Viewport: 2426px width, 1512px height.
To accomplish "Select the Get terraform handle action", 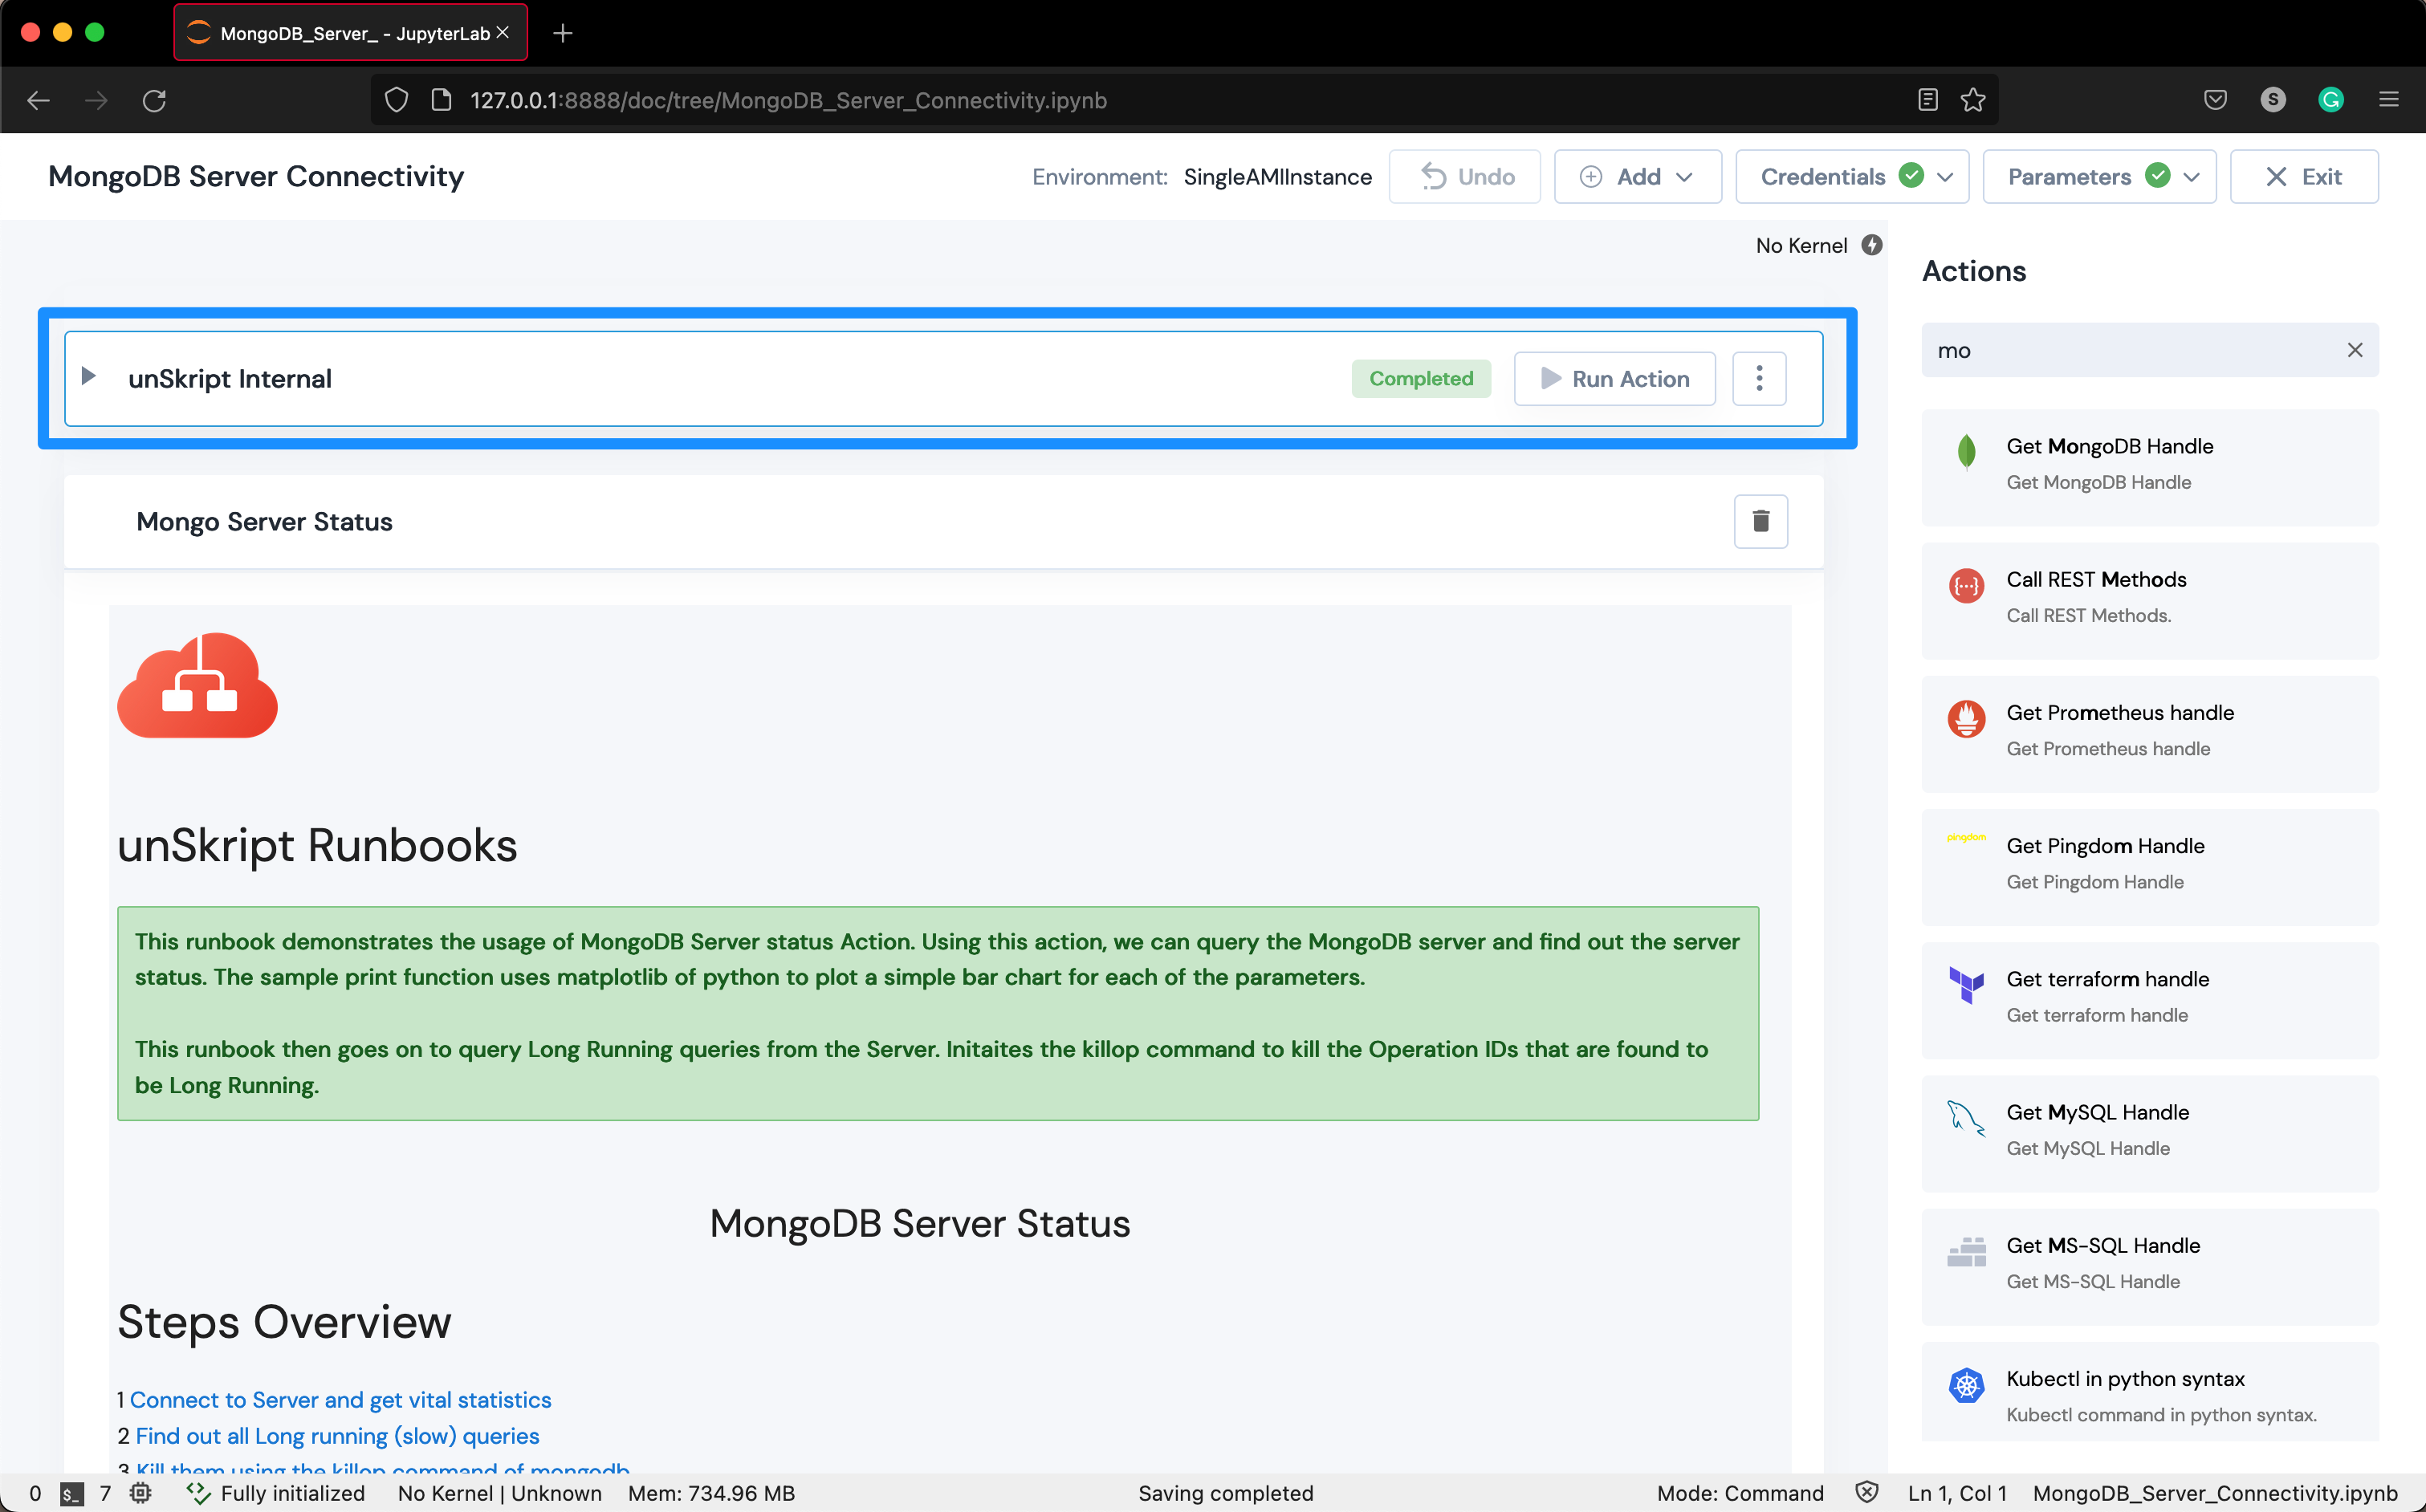I will [x=2150, y=999].
